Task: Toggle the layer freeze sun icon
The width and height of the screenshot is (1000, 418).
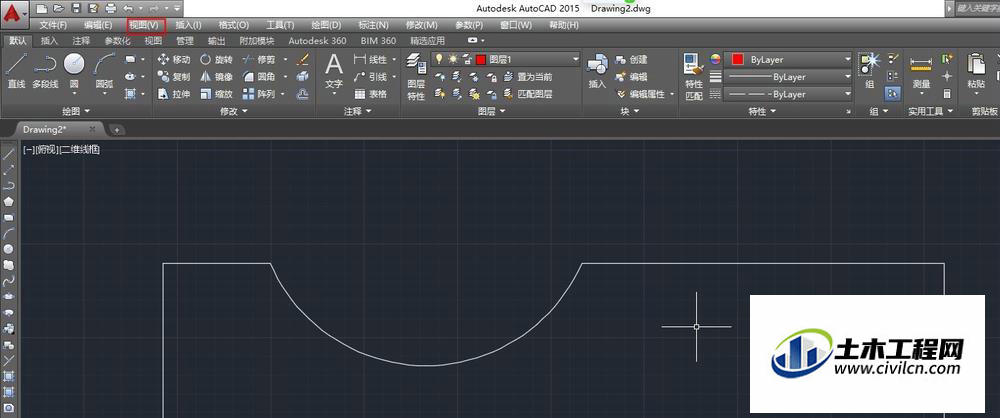Action: point(453,59)
